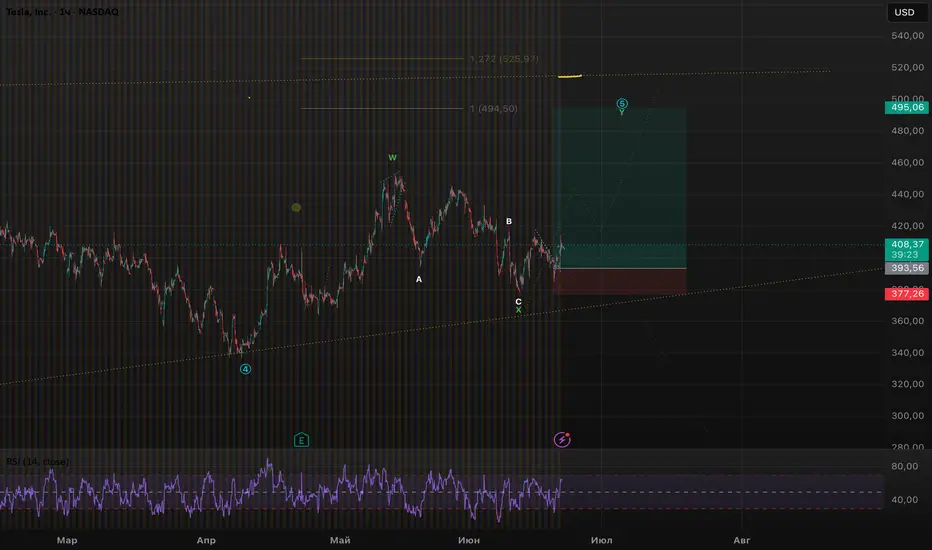Viewport: 932px width, 550px height.
Task: Click the Июл date label on time axis
Action: (x=602, y=540)
